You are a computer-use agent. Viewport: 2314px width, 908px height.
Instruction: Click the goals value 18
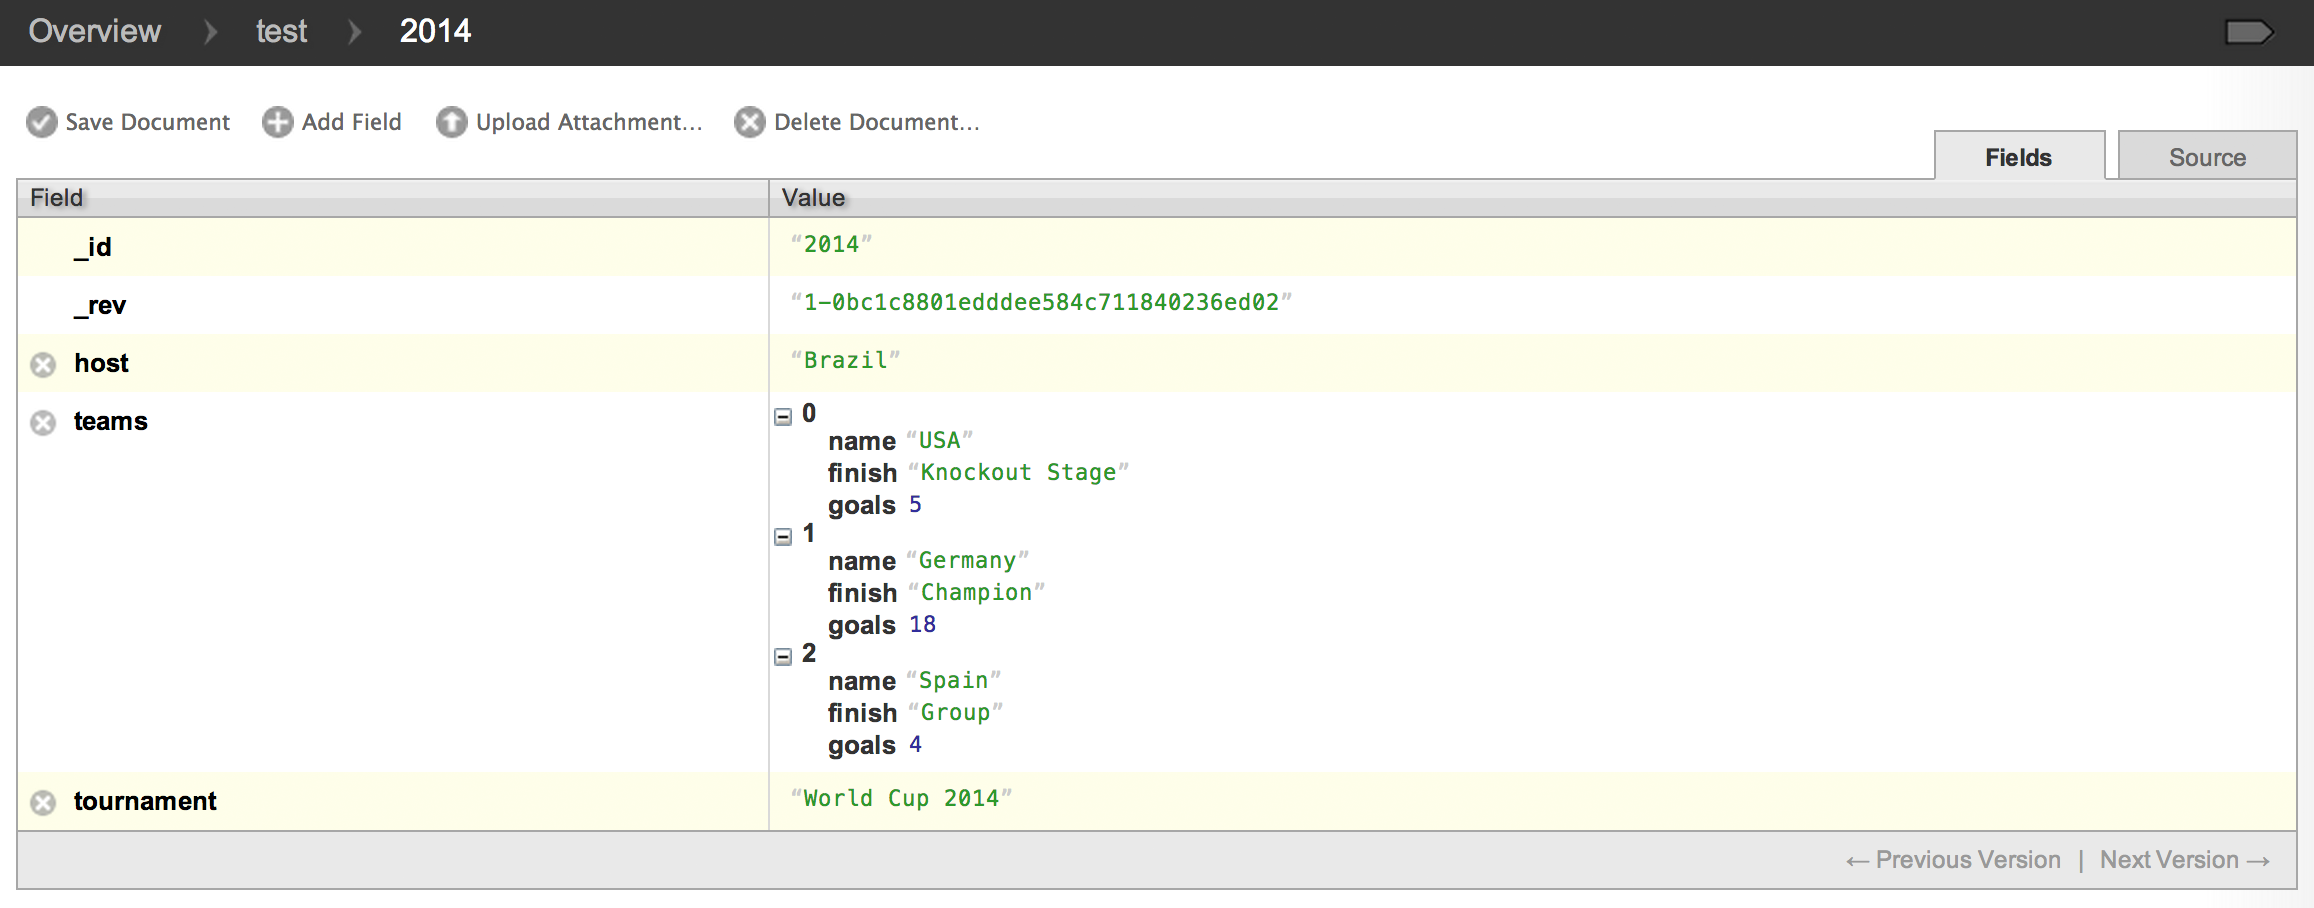pyautogui.click(x=922, y=624)
